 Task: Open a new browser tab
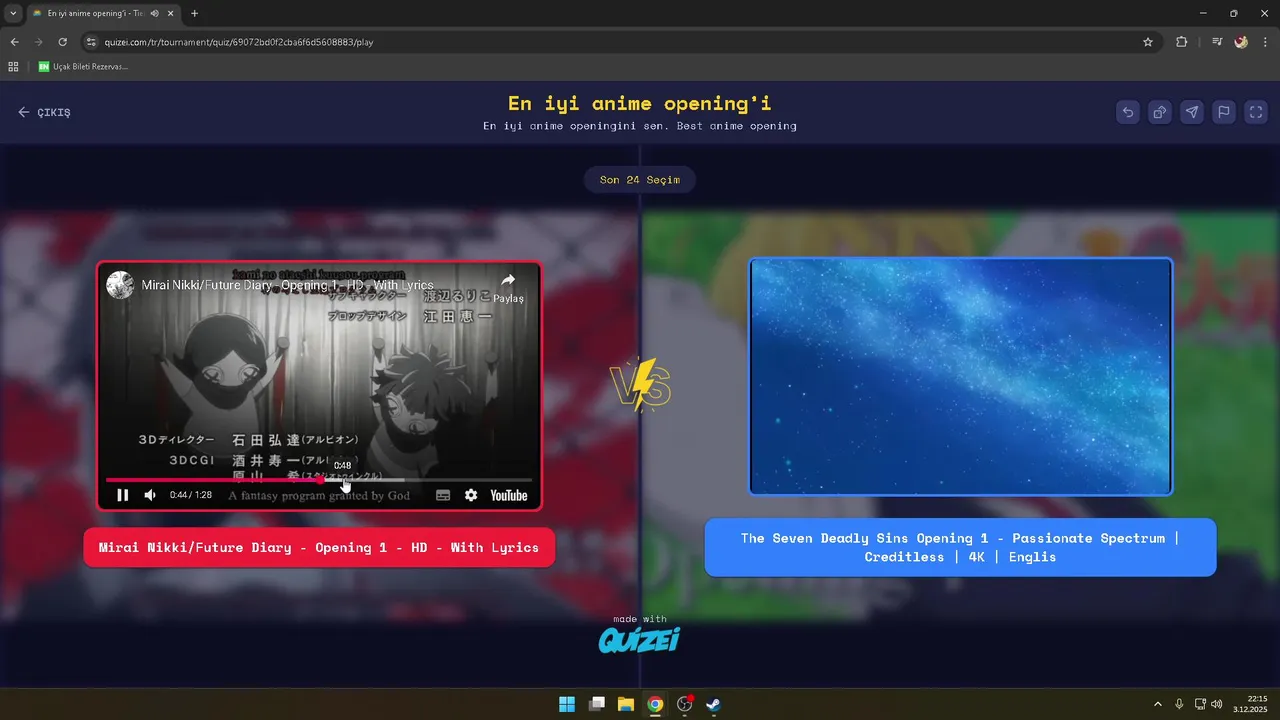194,13
